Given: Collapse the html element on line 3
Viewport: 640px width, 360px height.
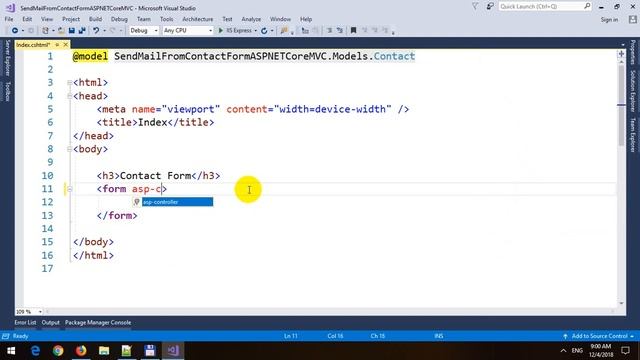Looking at the screenshot, I should (69, 83).
